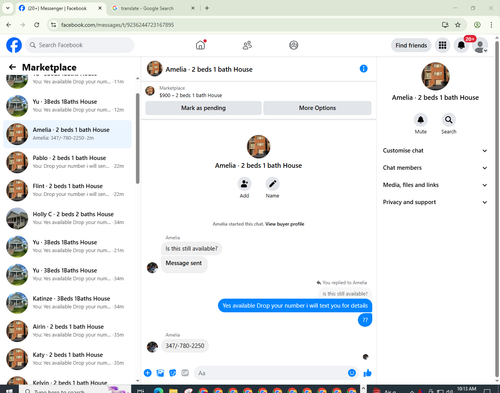Open the emoji picker in message box
The height and width of the screenshot is (393, 500).
pos(352,373)
